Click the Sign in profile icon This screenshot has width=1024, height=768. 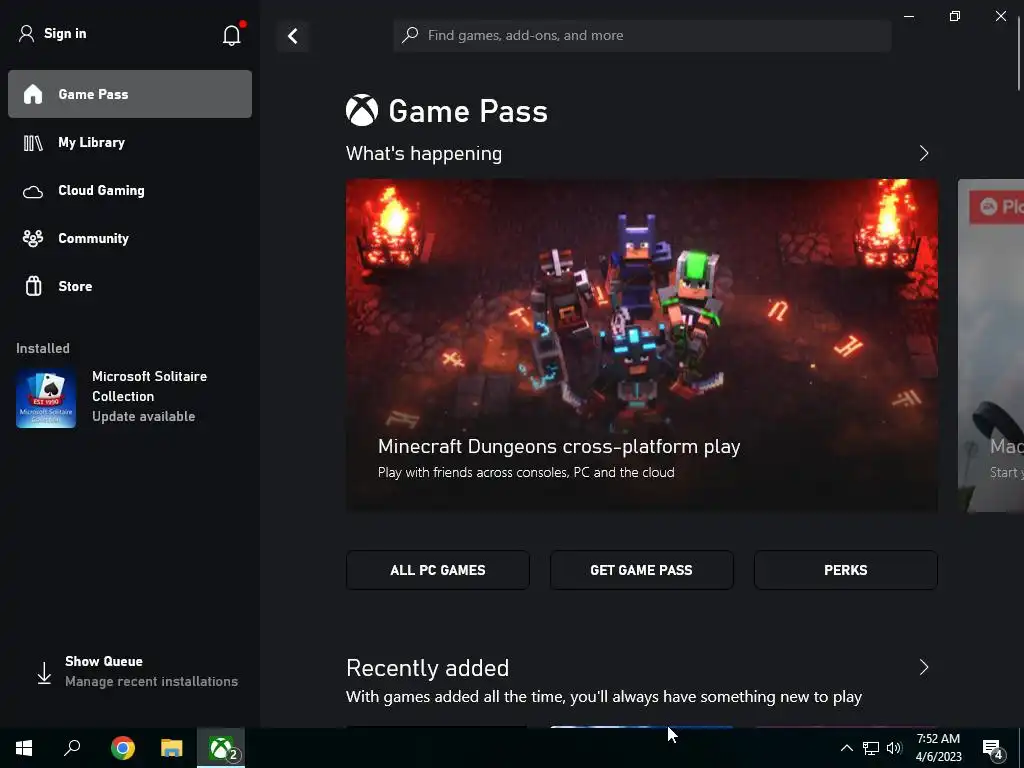point(26,33)
